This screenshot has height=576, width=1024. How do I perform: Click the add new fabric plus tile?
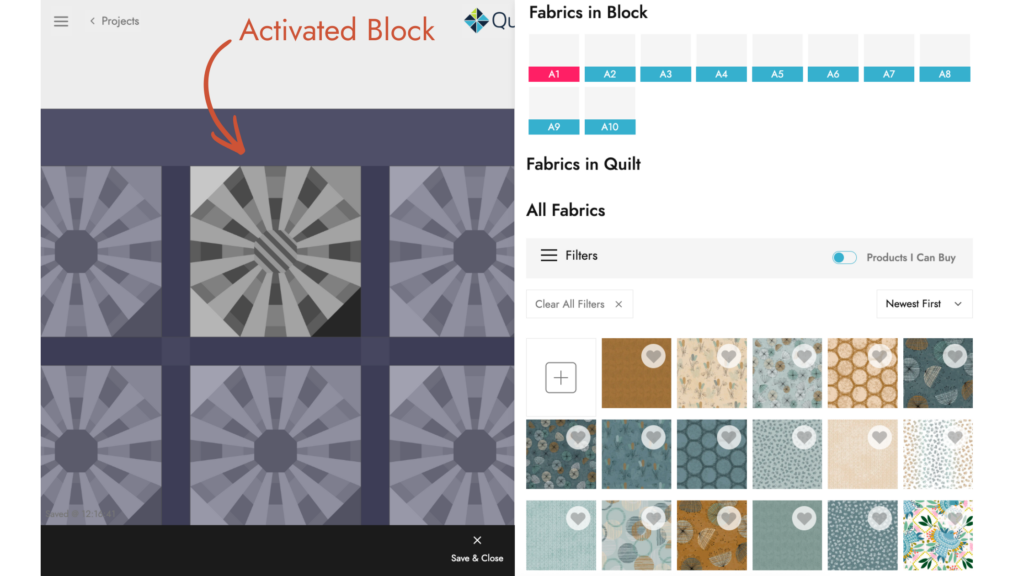(x=561, y=377)
